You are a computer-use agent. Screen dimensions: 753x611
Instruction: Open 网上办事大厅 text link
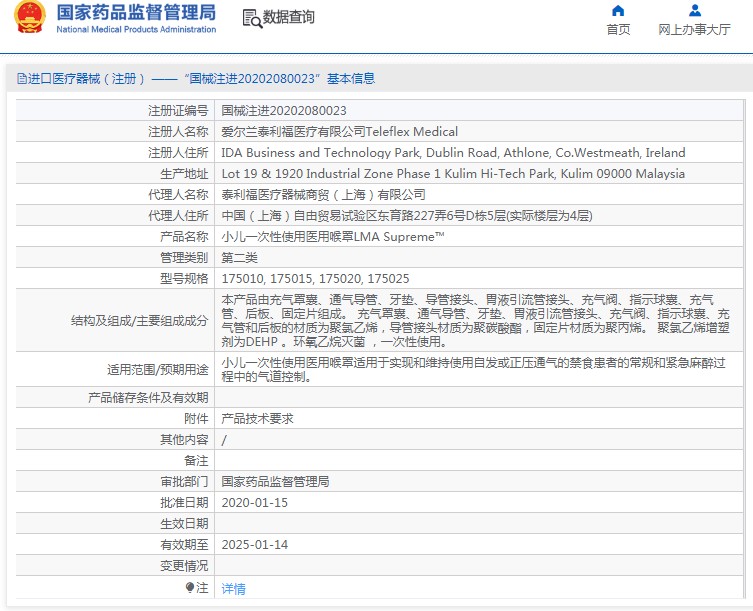tap(694, 30)
